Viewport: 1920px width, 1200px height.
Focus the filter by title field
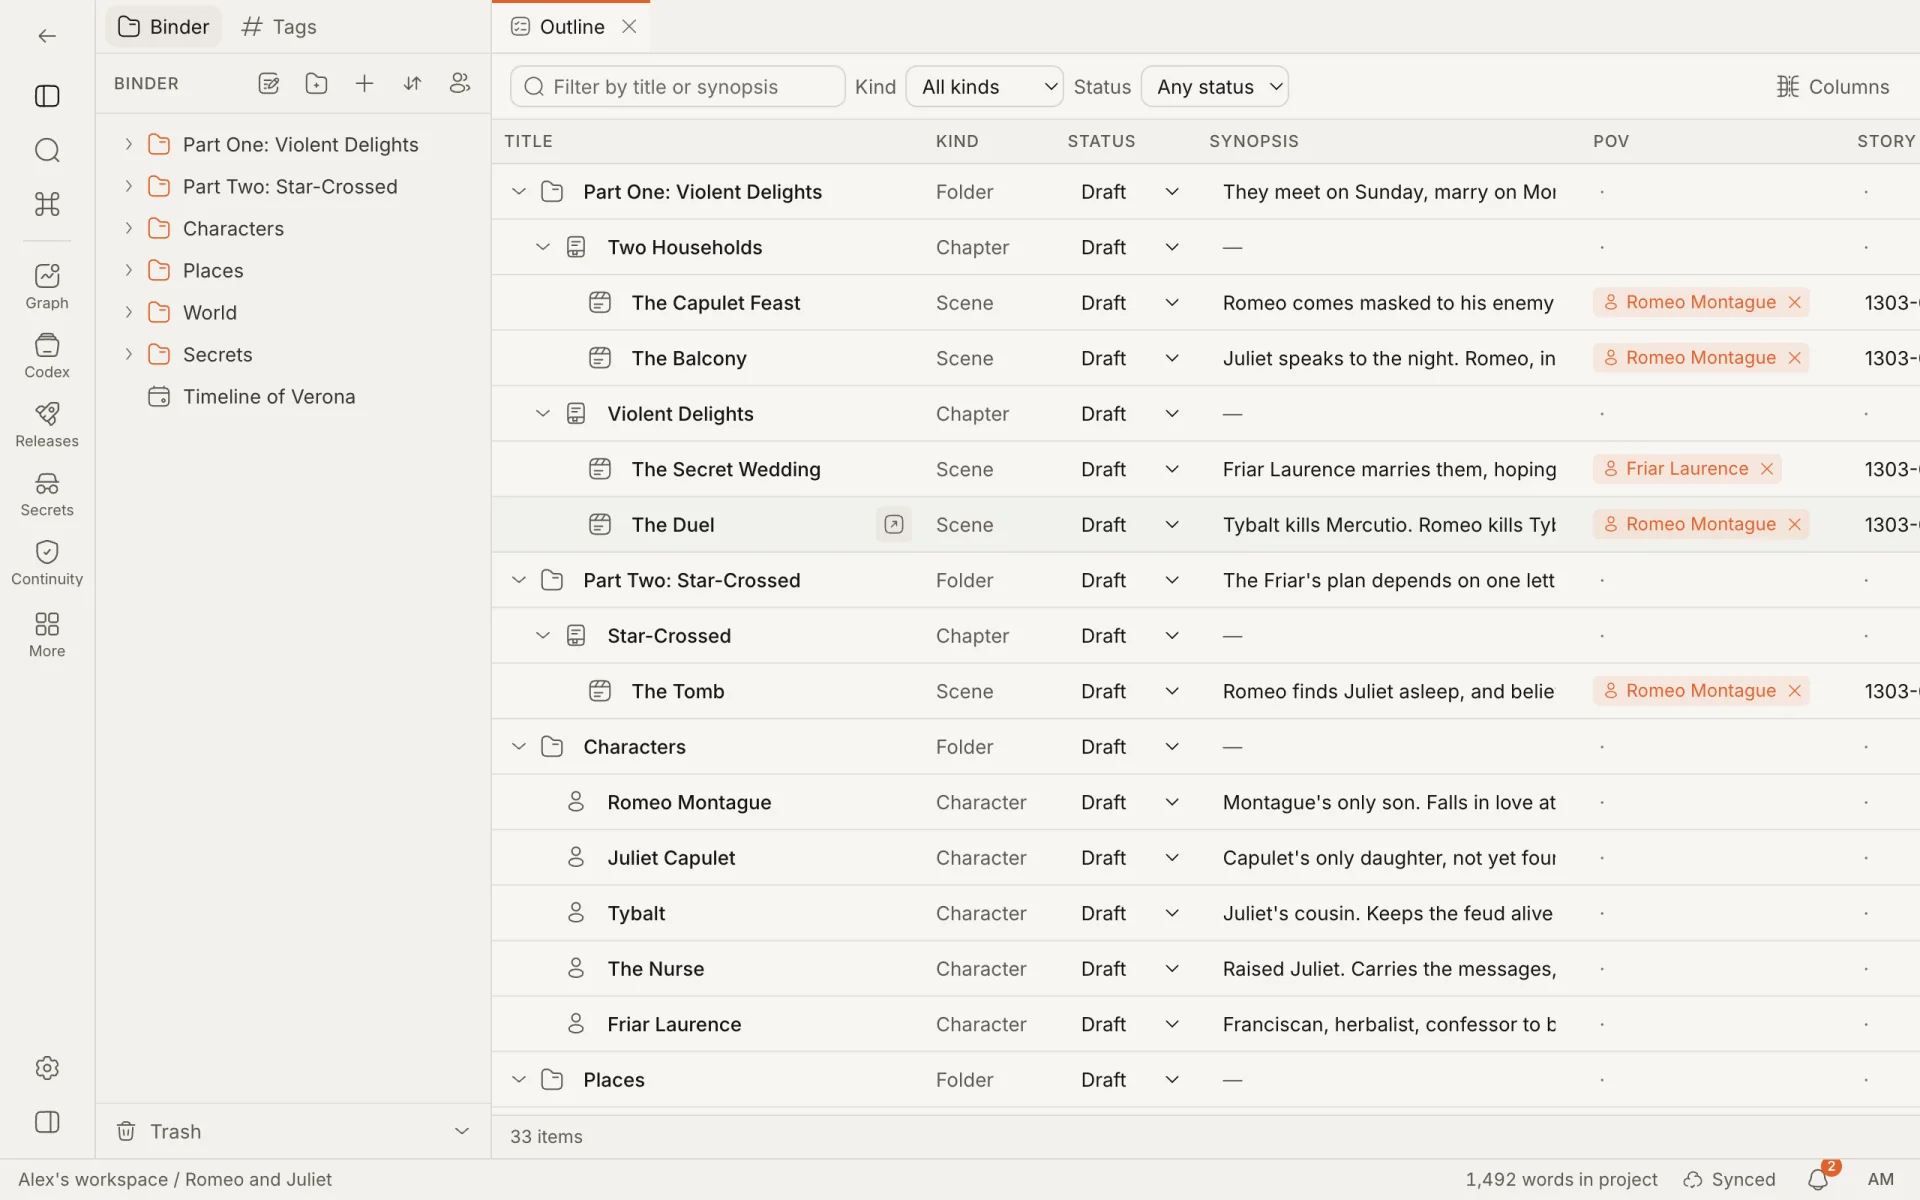(x=677, y=87)
